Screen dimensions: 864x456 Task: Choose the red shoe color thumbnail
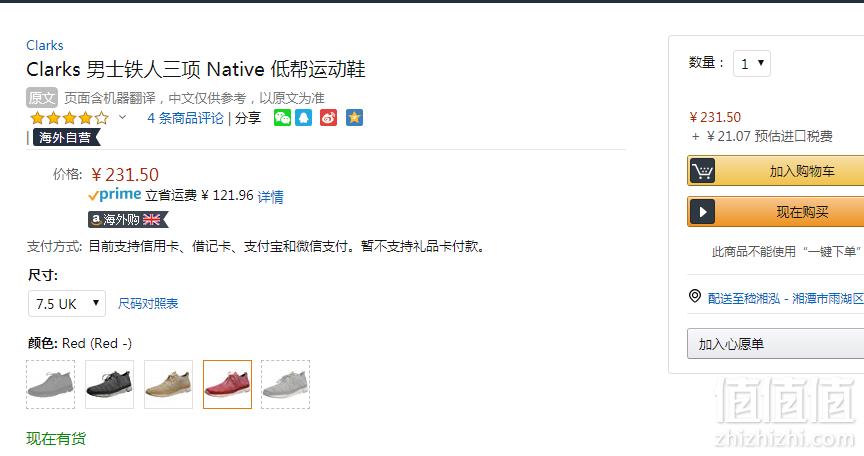coord(228,384)
